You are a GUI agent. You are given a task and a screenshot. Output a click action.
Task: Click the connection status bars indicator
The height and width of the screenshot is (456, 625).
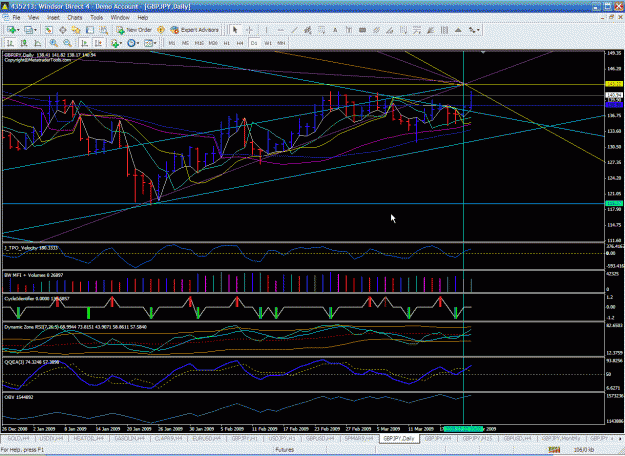[554, 450]
